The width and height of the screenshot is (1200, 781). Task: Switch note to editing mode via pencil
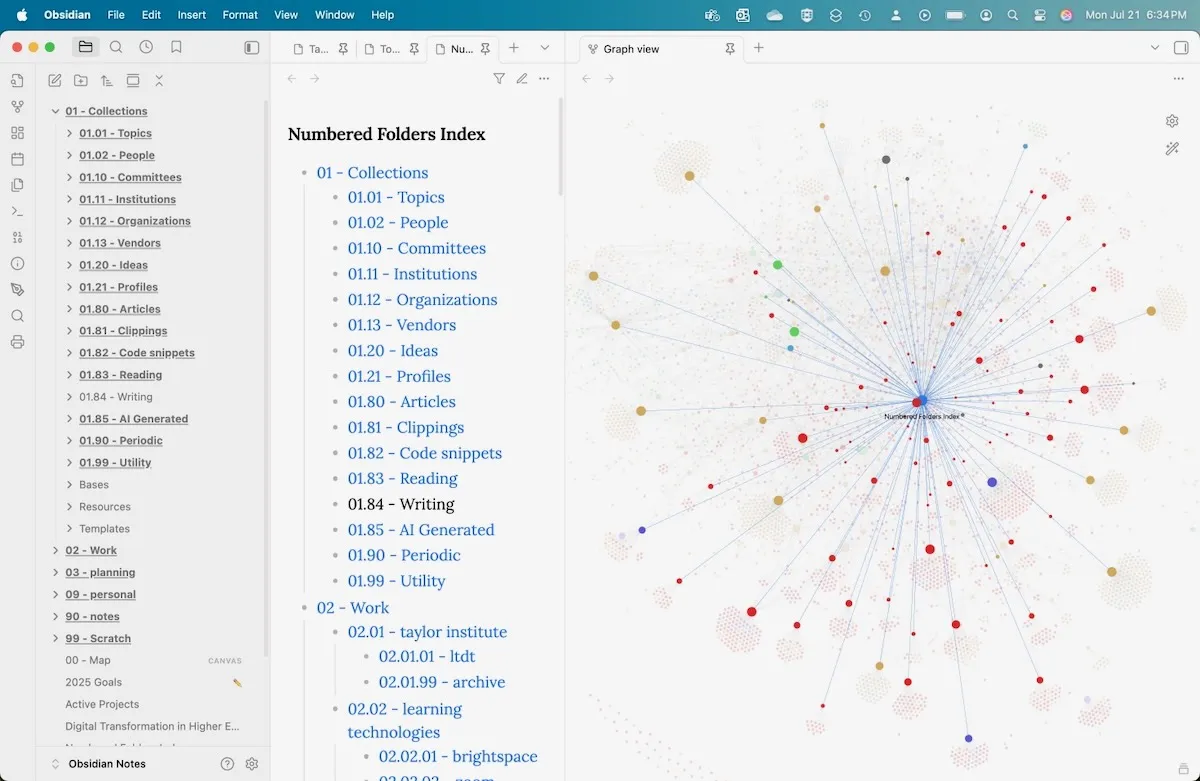tap(521, 79)
